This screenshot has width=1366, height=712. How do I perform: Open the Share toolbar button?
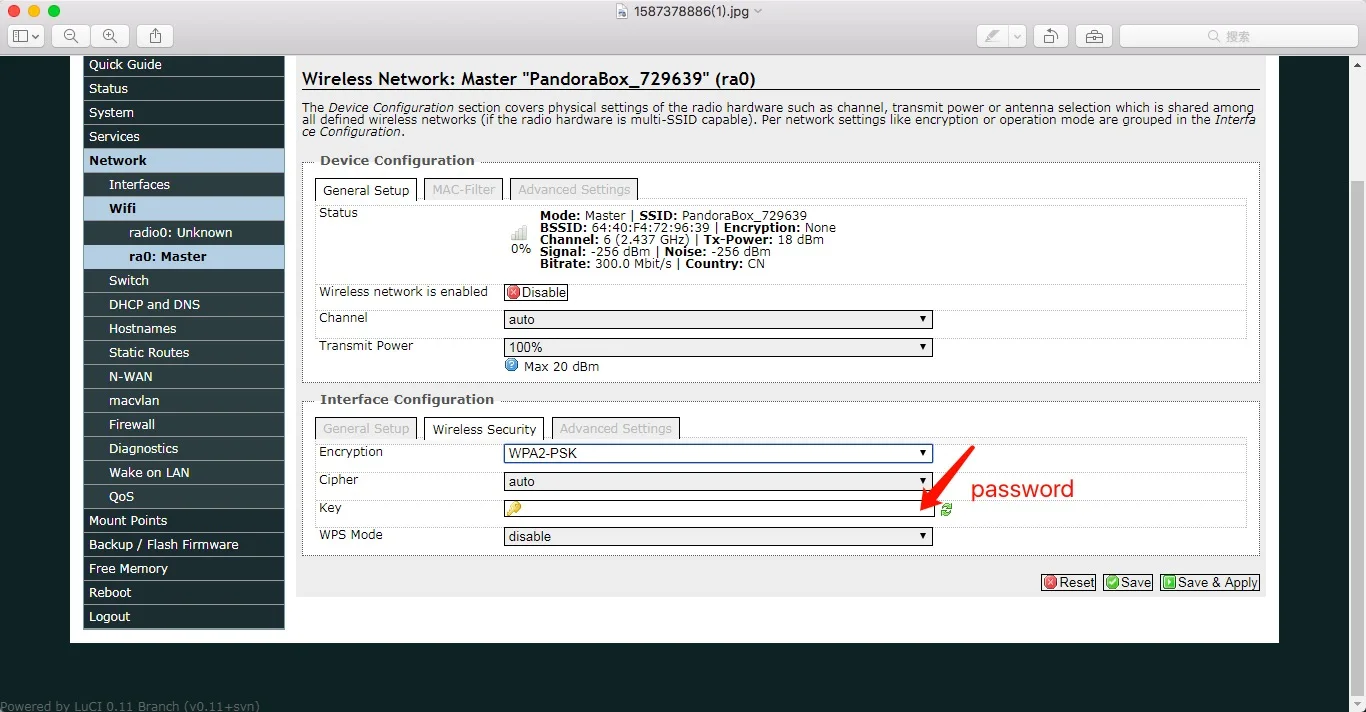coord(155,36)
